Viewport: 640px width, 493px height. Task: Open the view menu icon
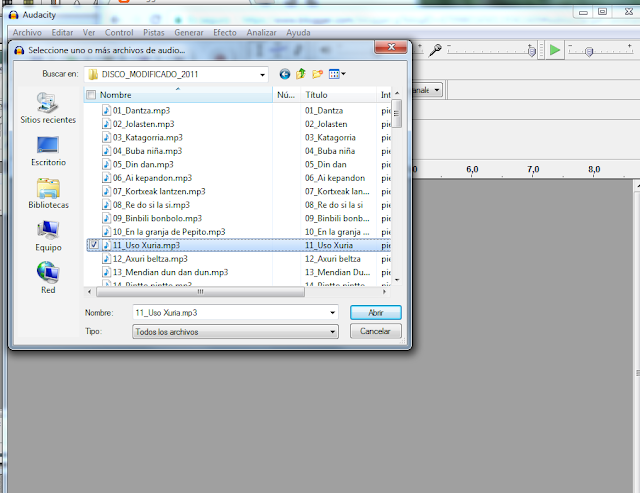tap(337, 74)
